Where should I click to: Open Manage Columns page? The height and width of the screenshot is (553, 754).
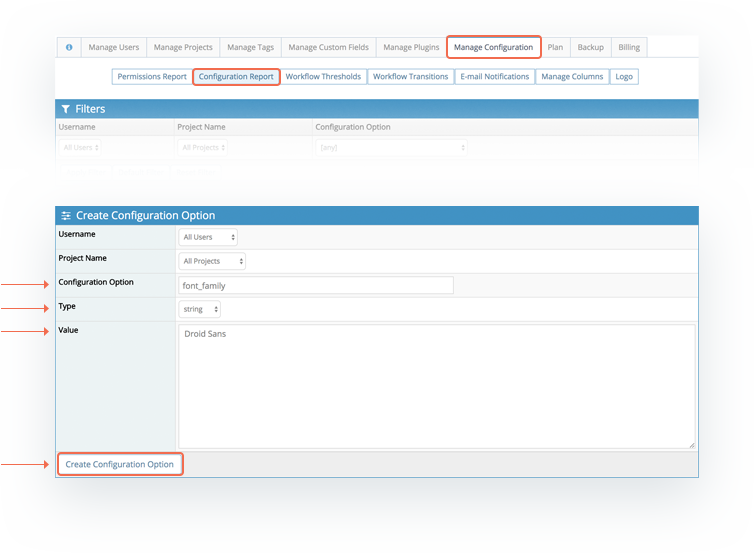tap(572, 76)
